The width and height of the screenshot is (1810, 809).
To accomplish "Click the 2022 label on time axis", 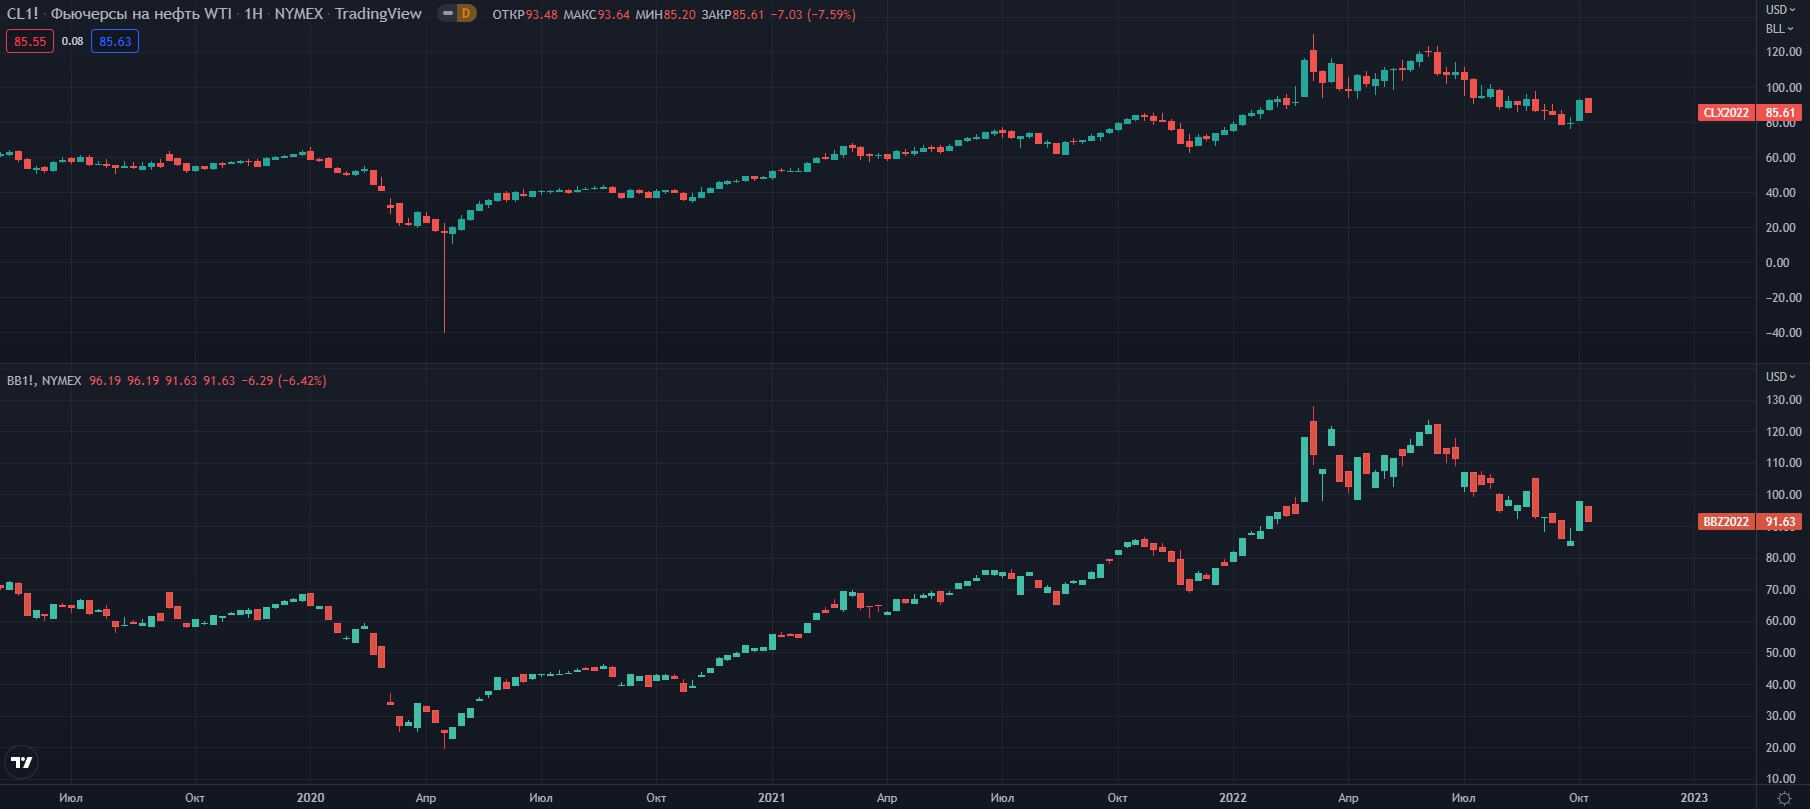I will 1233,798.
